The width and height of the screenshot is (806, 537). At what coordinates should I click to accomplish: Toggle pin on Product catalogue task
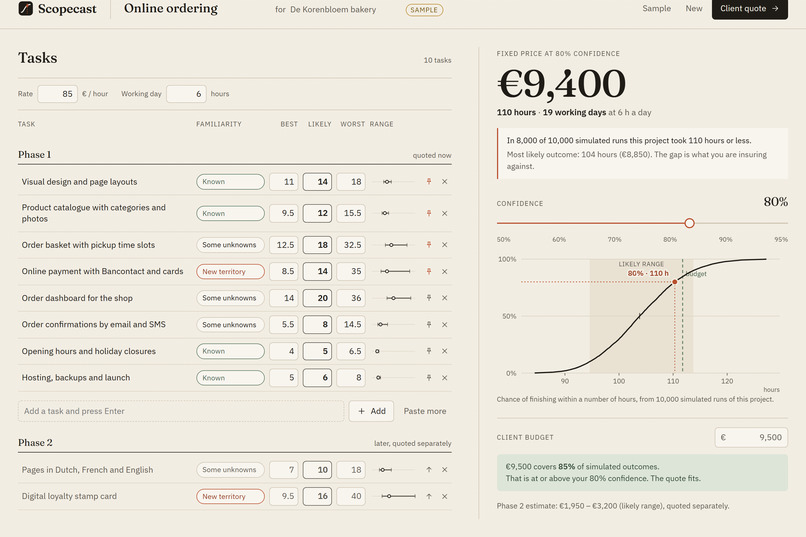pos(429,213)
